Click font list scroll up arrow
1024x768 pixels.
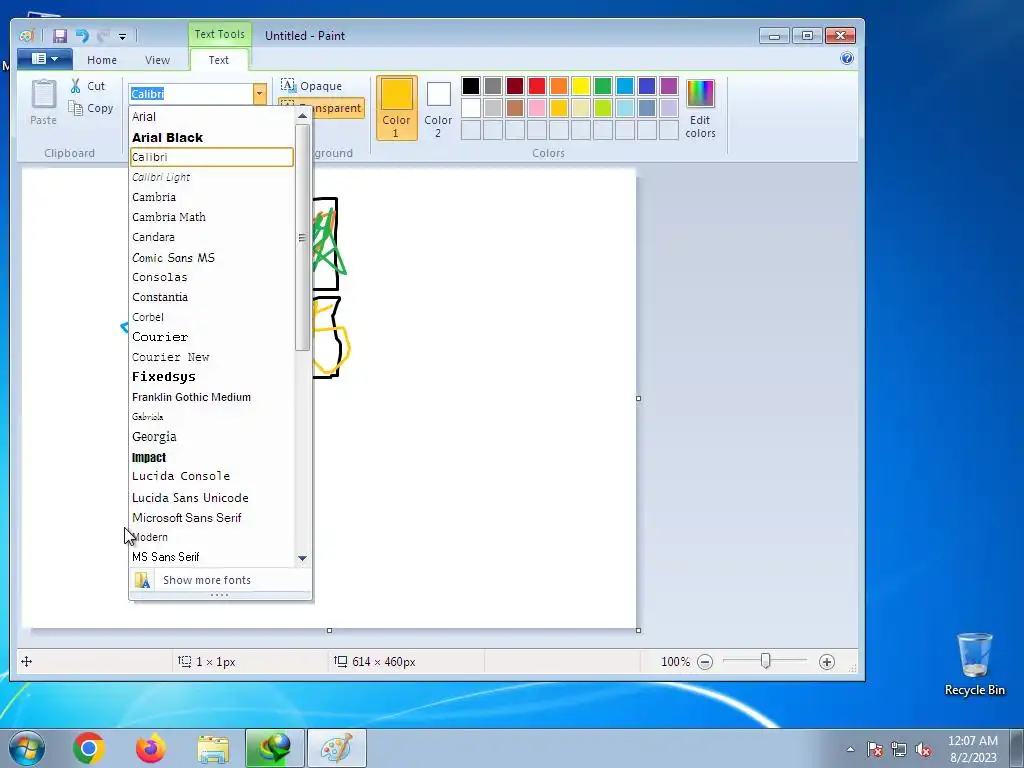[302, 116]
